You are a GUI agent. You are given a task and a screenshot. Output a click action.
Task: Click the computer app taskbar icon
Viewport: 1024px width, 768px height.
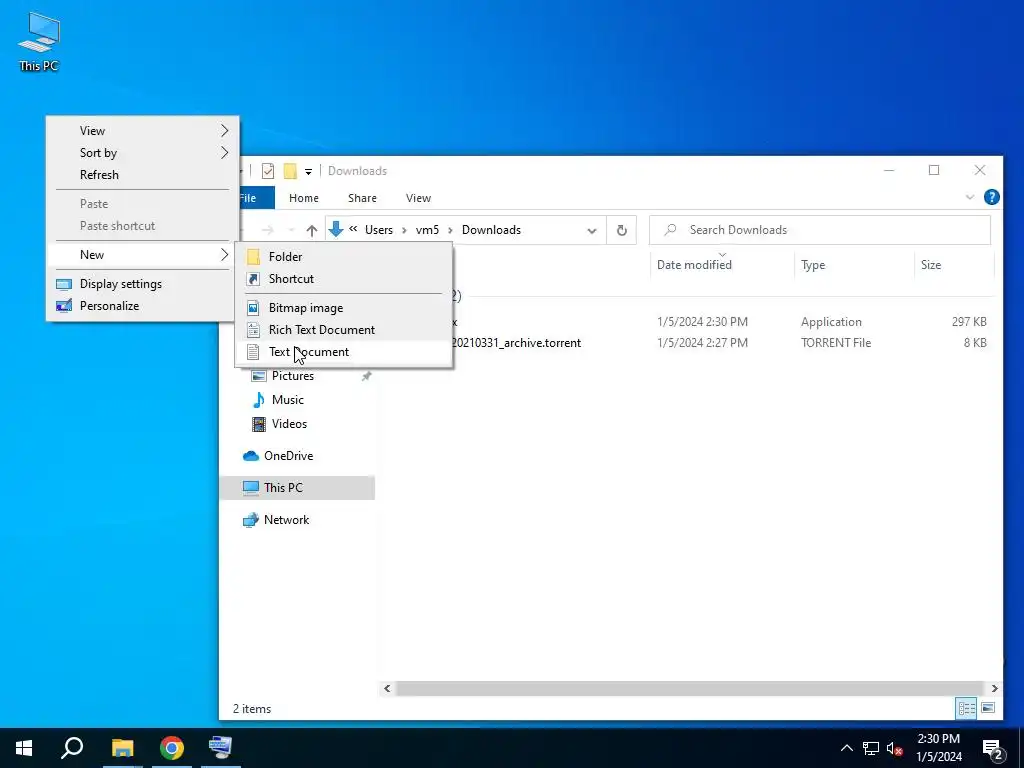[221, 748]
